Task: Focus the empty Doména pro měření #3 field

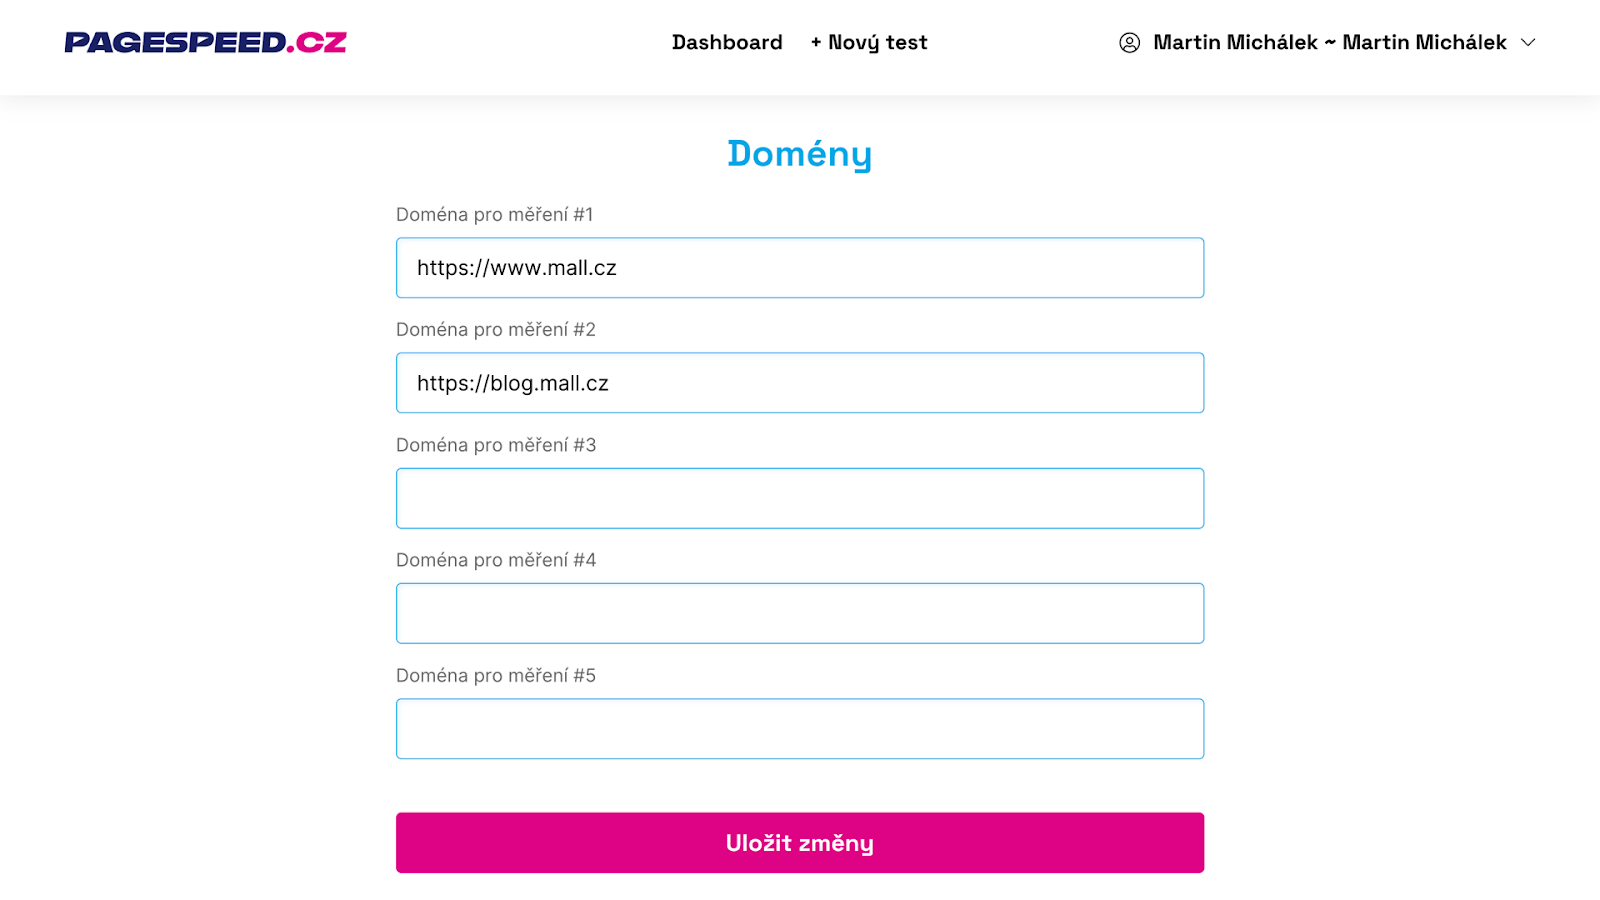Action: pos(799,497)
